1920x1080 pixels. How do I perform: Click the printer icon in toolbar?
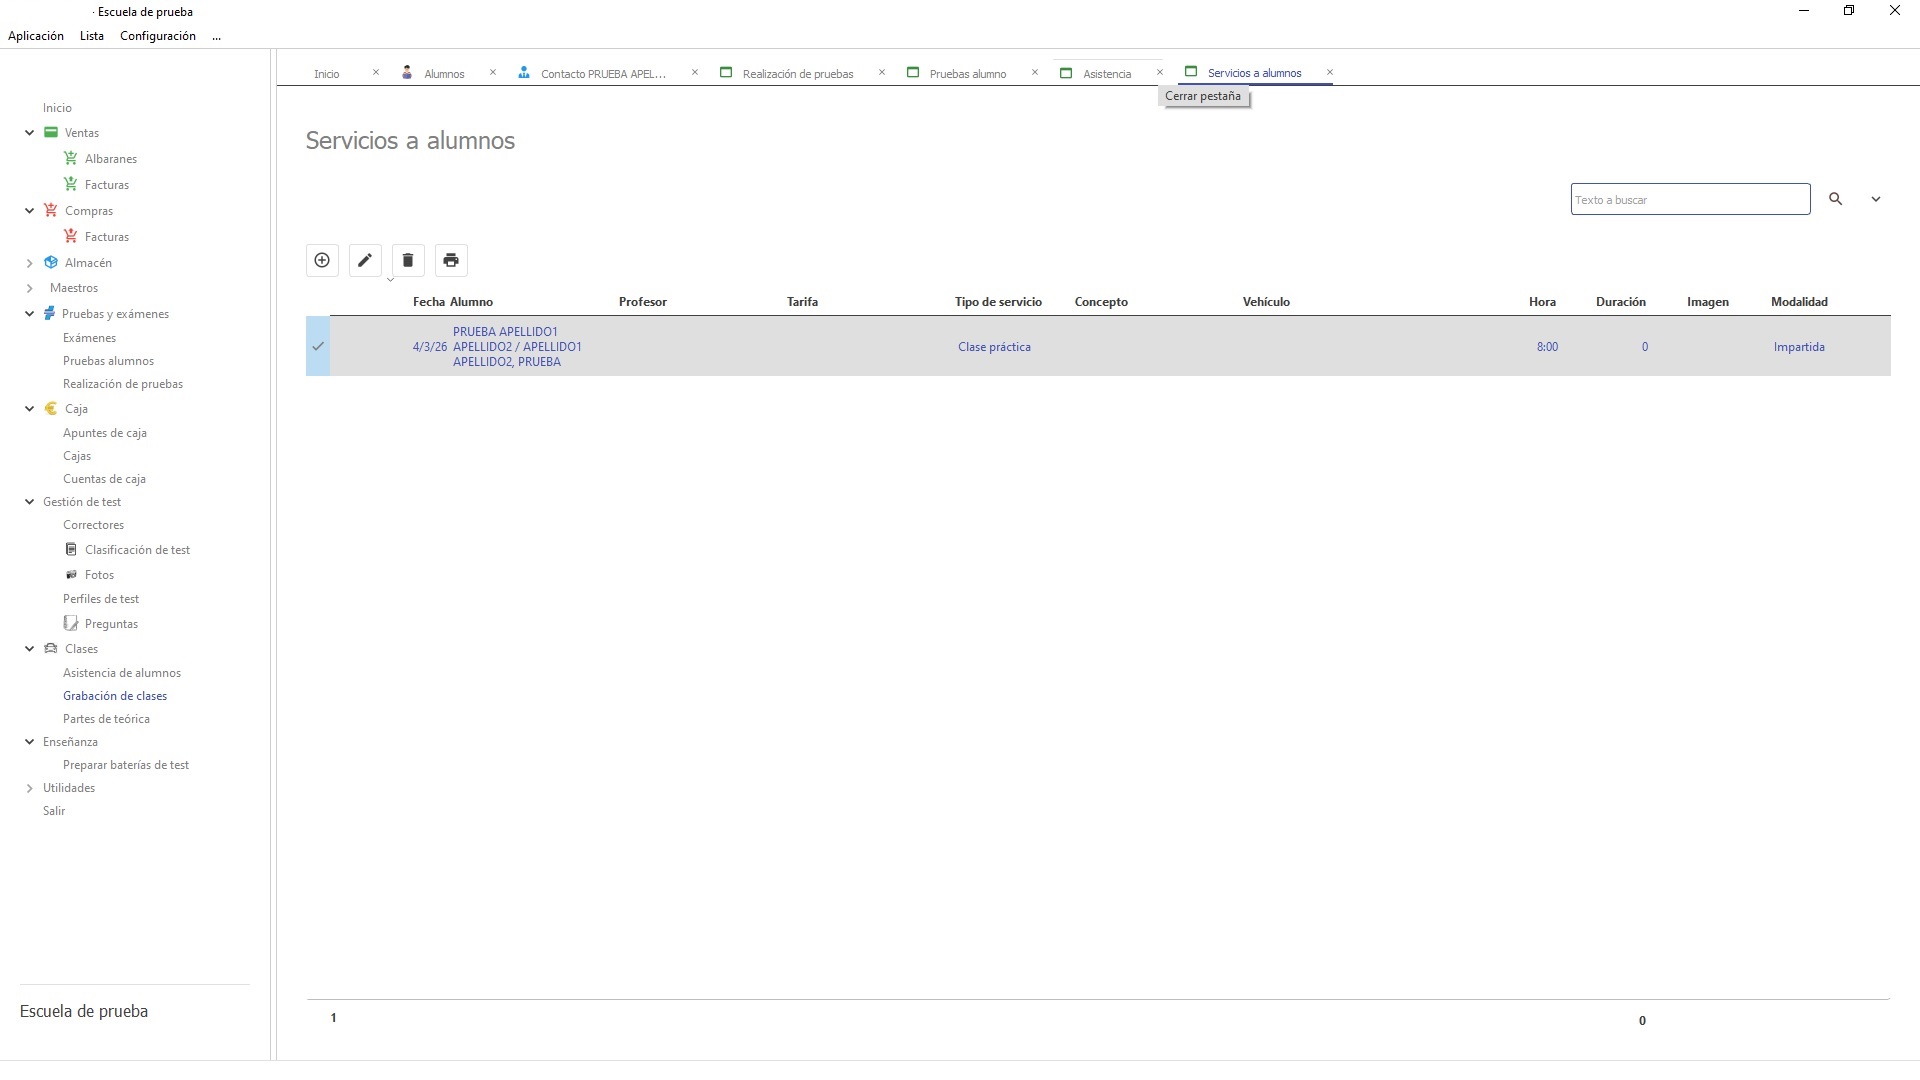pyautogui.click(x=451, y=260)
